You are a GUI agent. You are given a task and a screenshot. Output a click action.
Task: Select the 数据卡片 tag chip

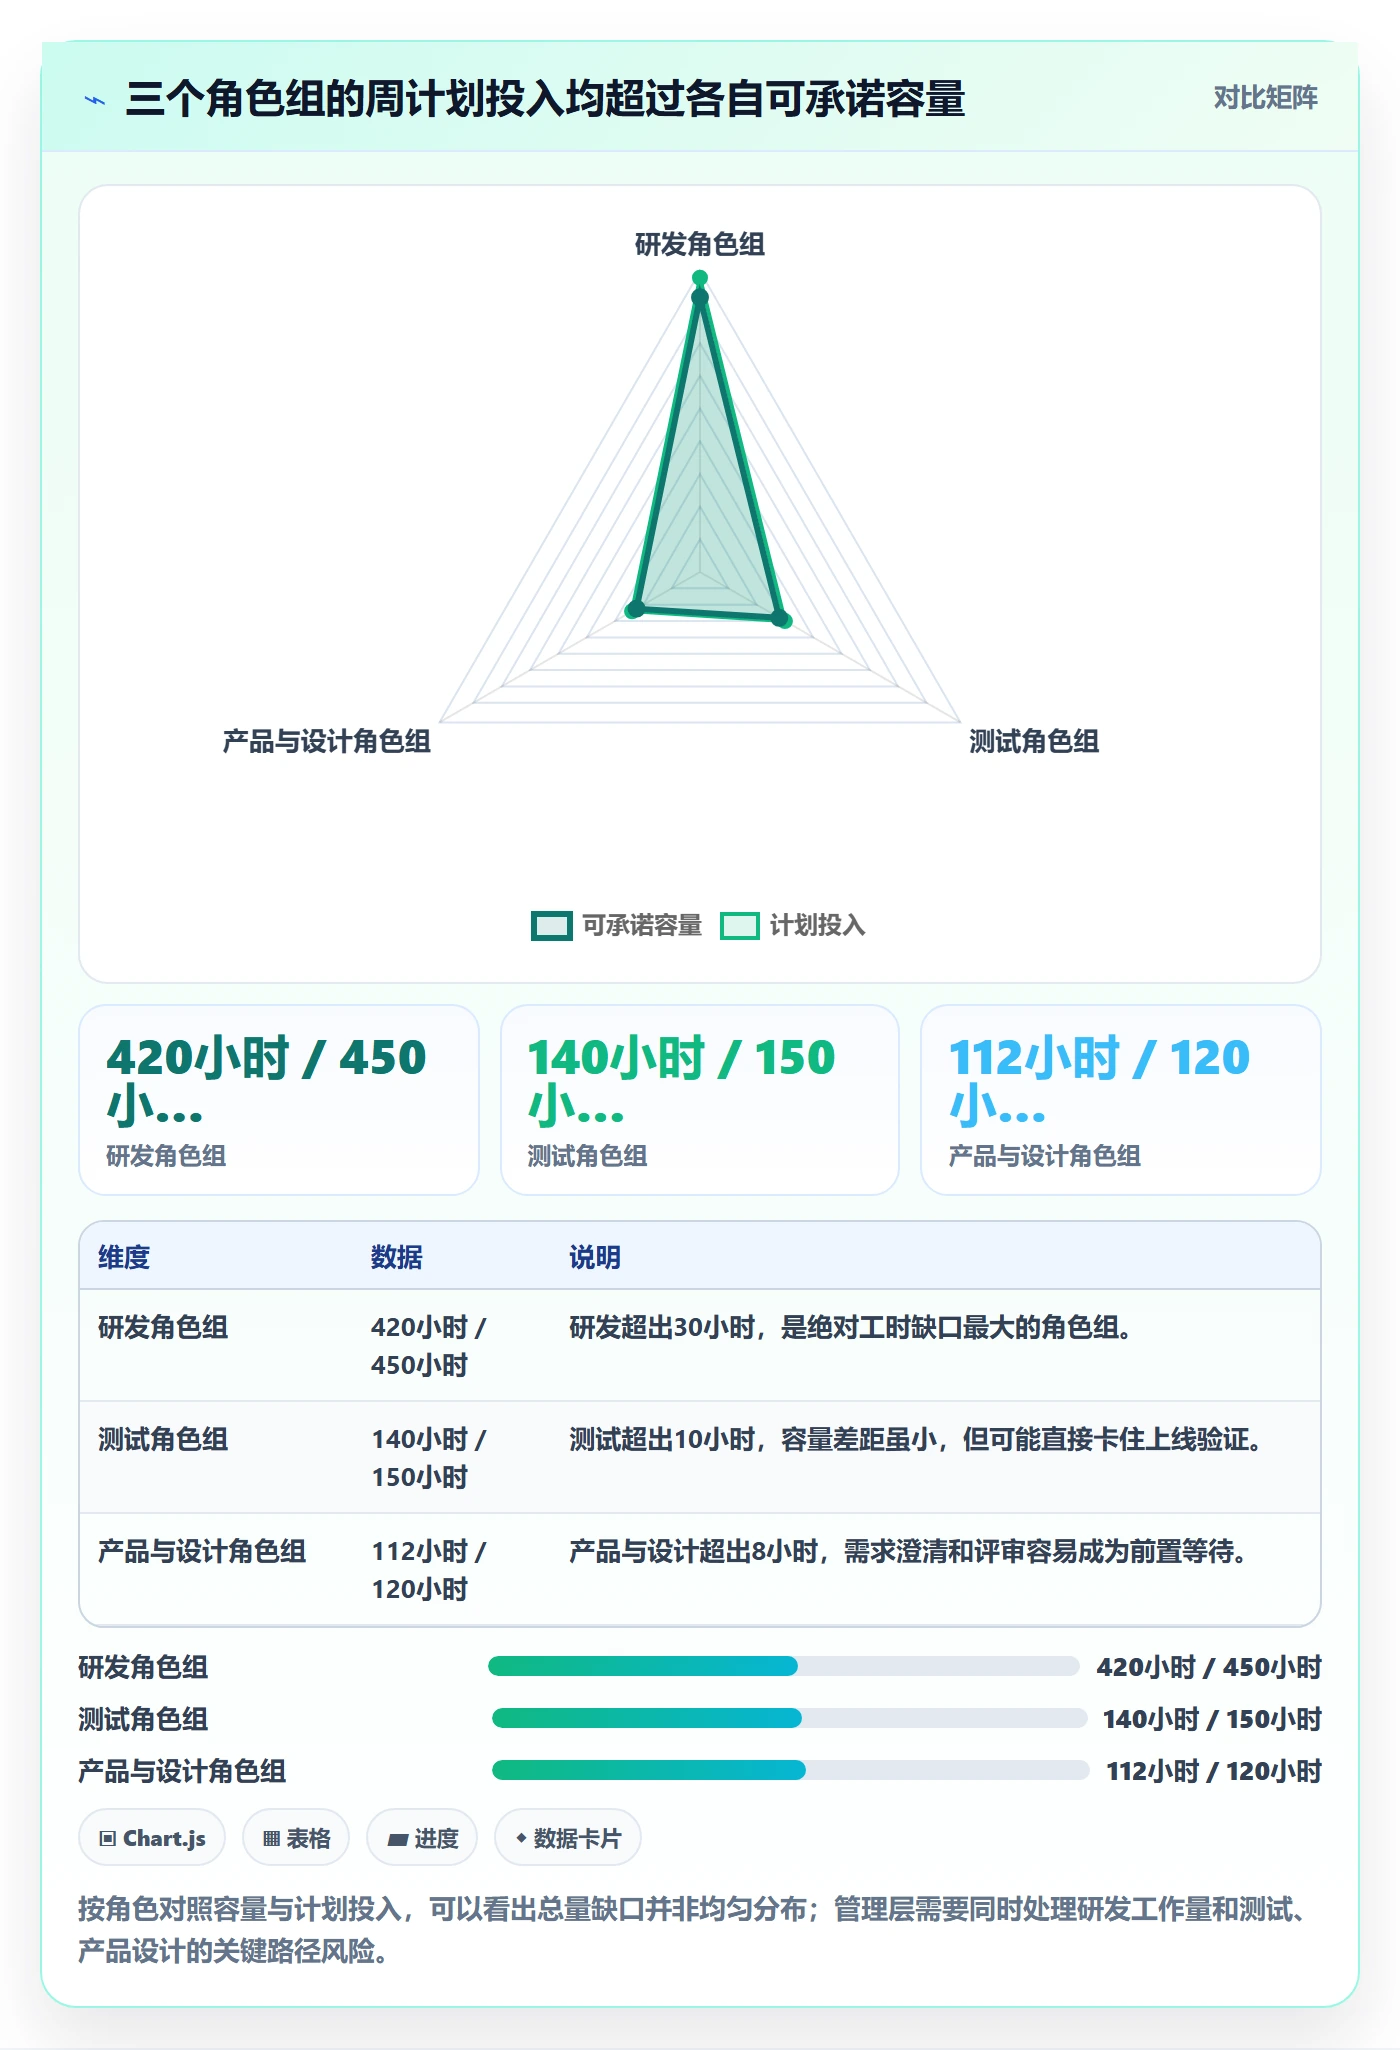click(x=568, y=1838)
